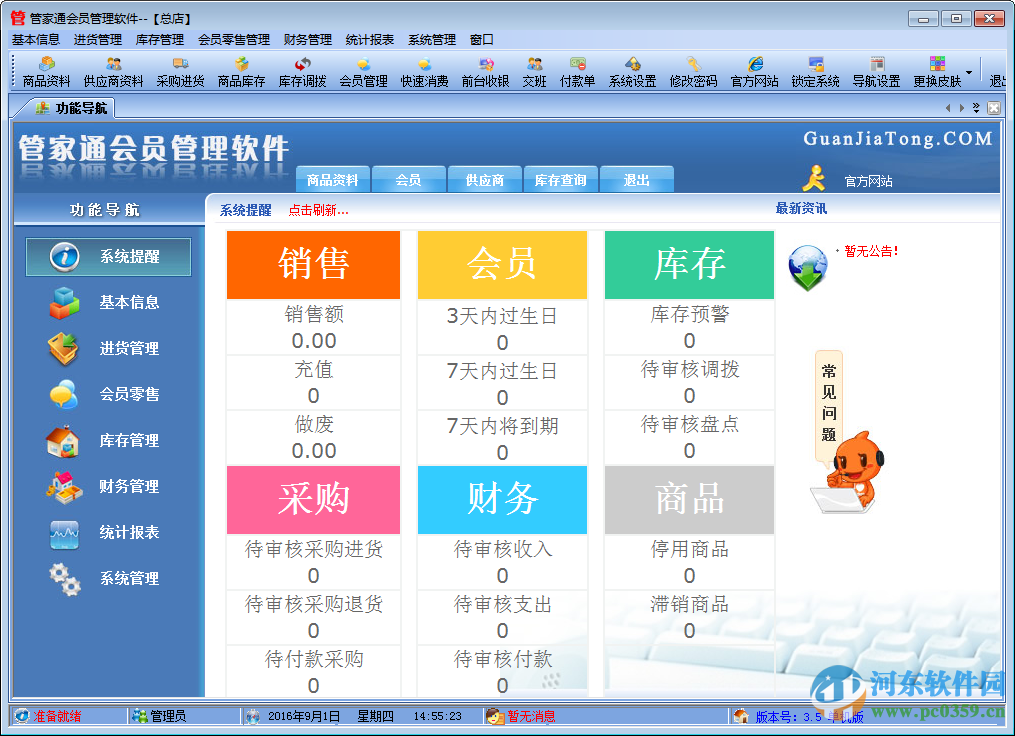Image resolution: width=1015 pixels, height=736 pixels.
Task: Open 付款单 from the toolbar
Action: (x=578, y=70)
